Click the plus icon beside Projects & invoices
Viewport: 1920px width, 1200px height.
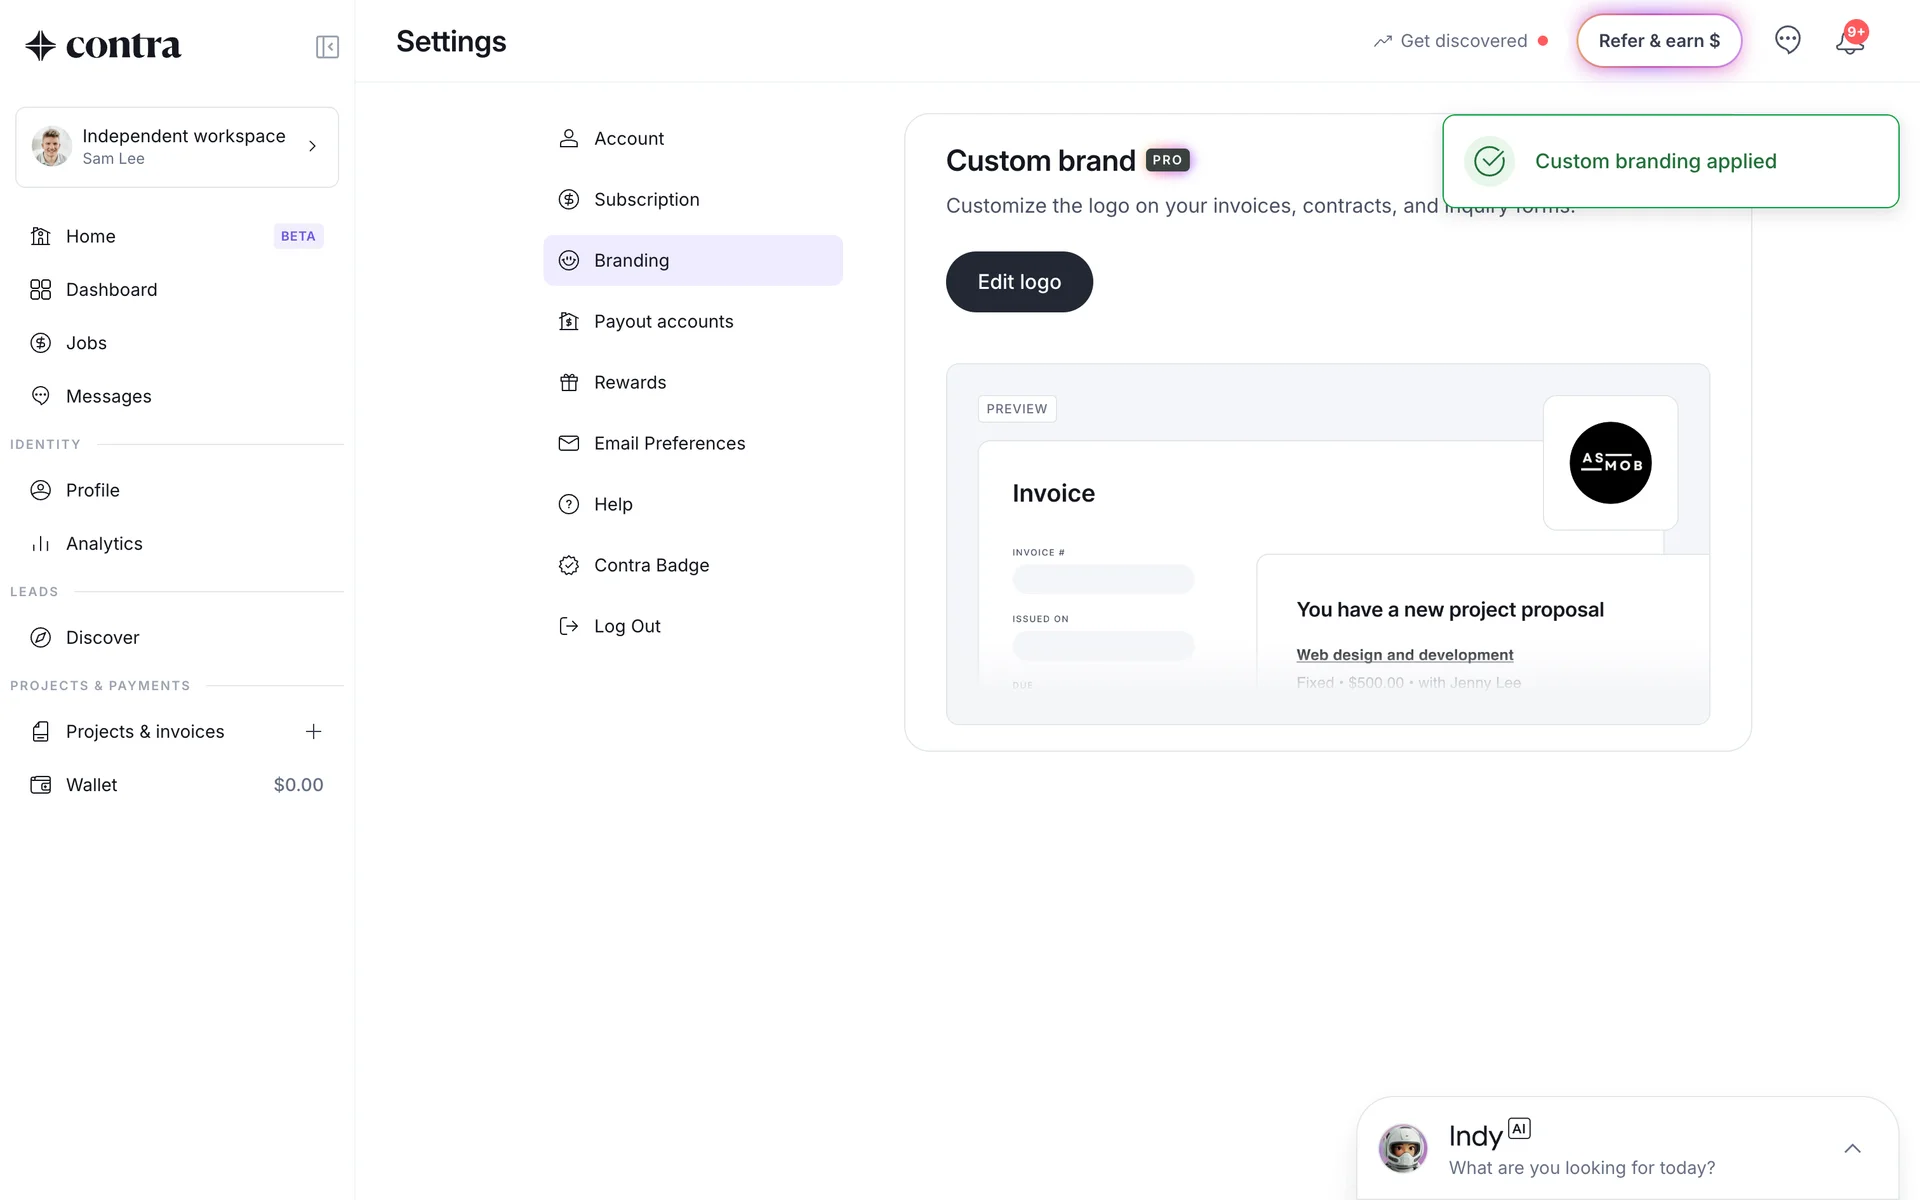pyautogui.click(x=313, y=731)
